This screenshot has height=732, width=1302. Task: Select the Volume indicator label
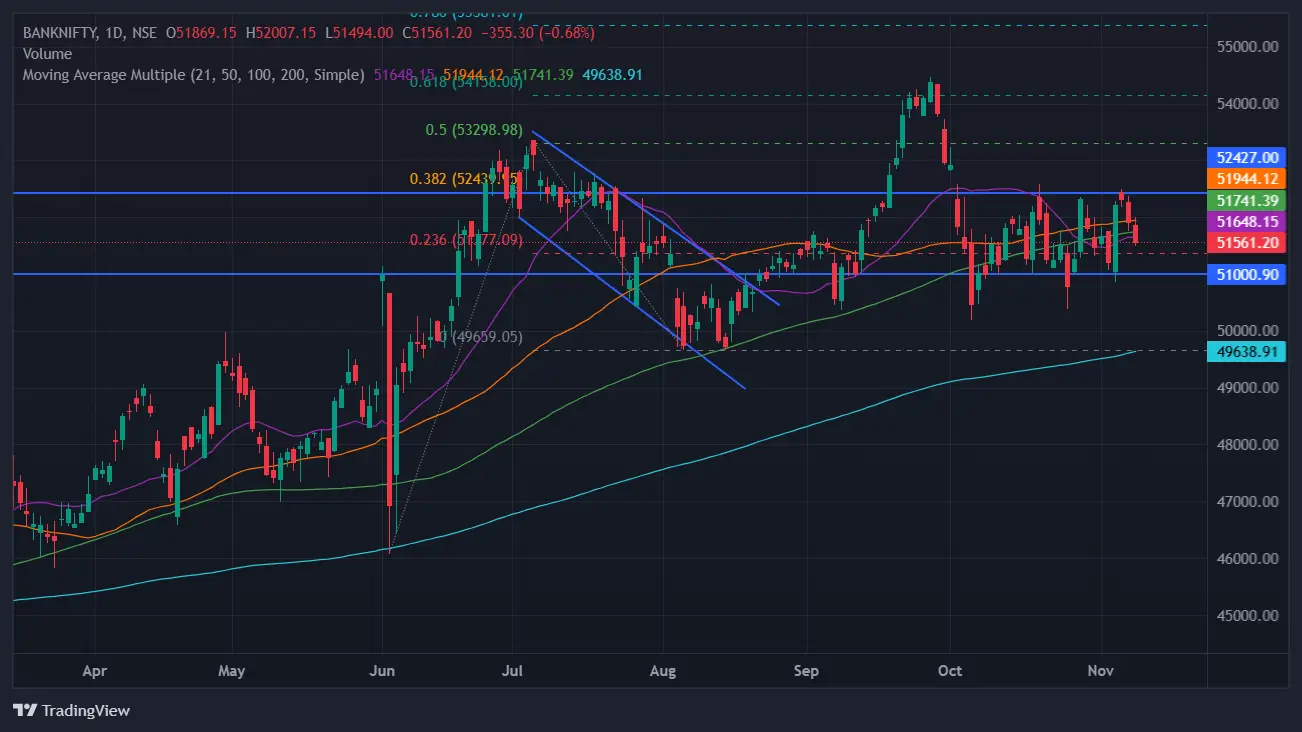(47, 54)
